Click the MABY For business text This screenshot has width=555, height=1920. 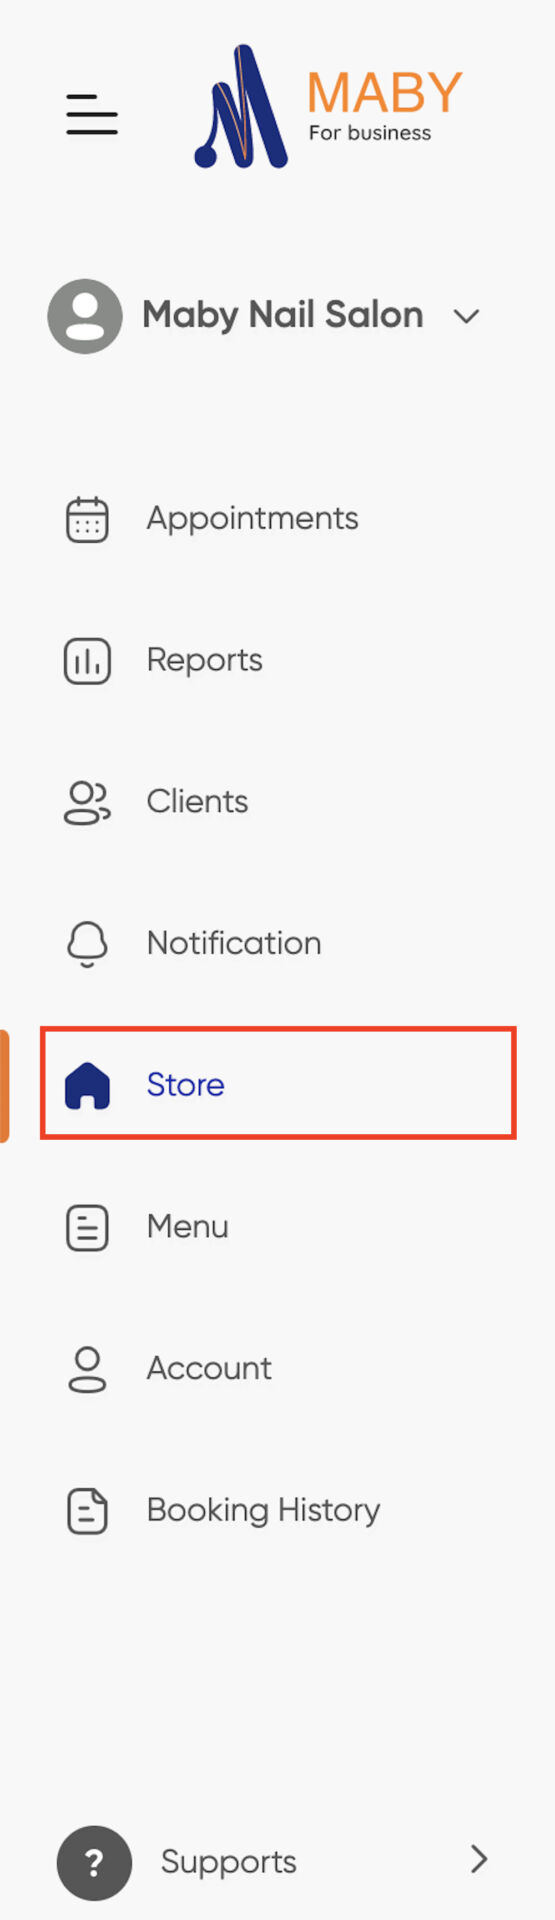pyautogui.click(x=384, y=106)
